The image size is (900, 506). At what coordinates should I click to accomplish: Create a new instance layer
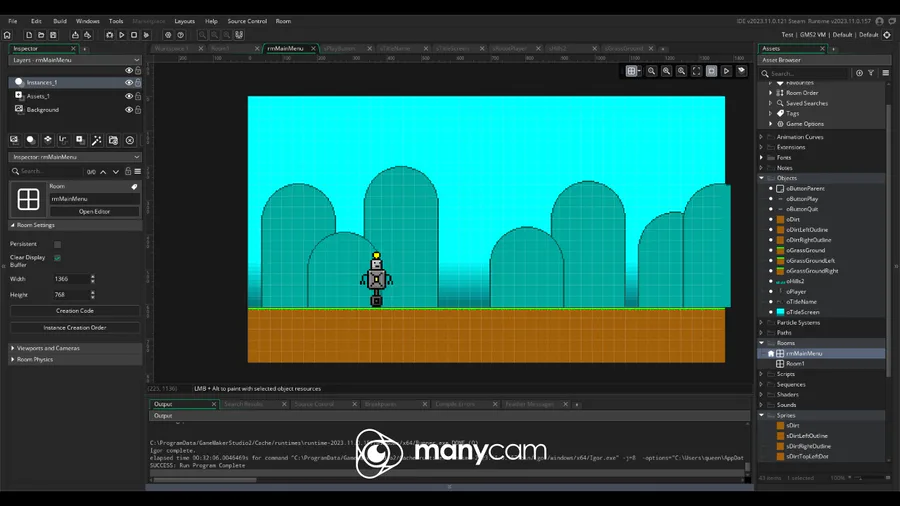click(x=31, y=140)
